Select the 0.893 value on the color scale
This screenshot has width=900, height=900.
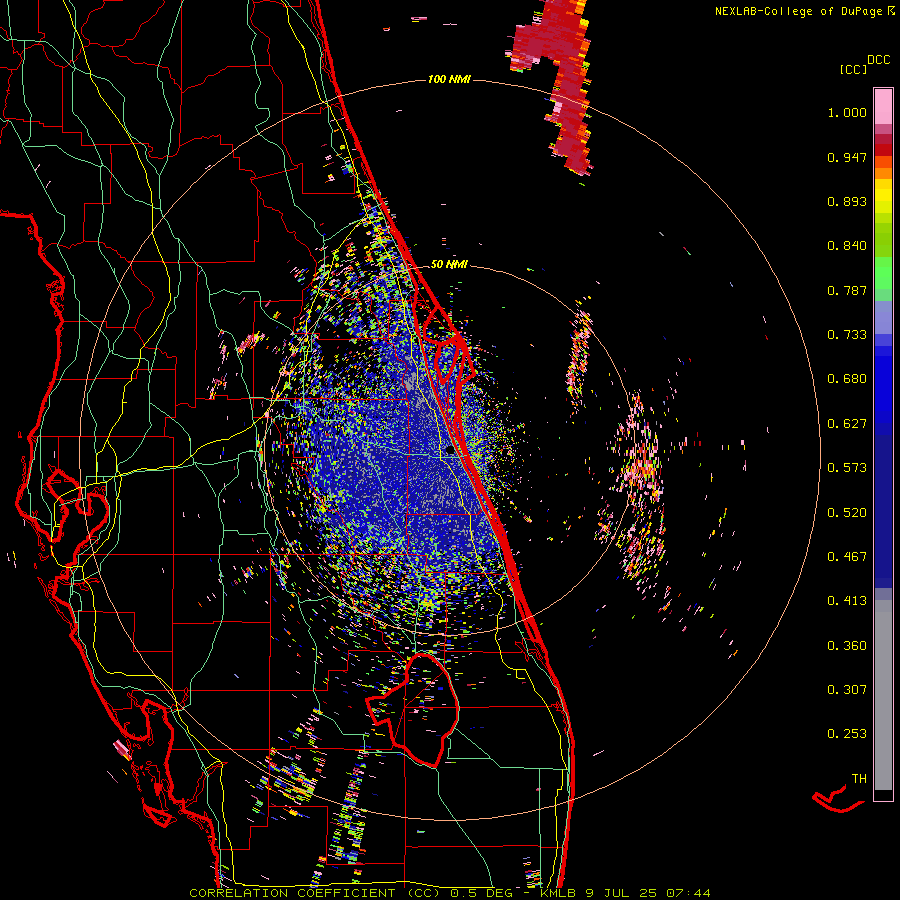coord(847,201)
